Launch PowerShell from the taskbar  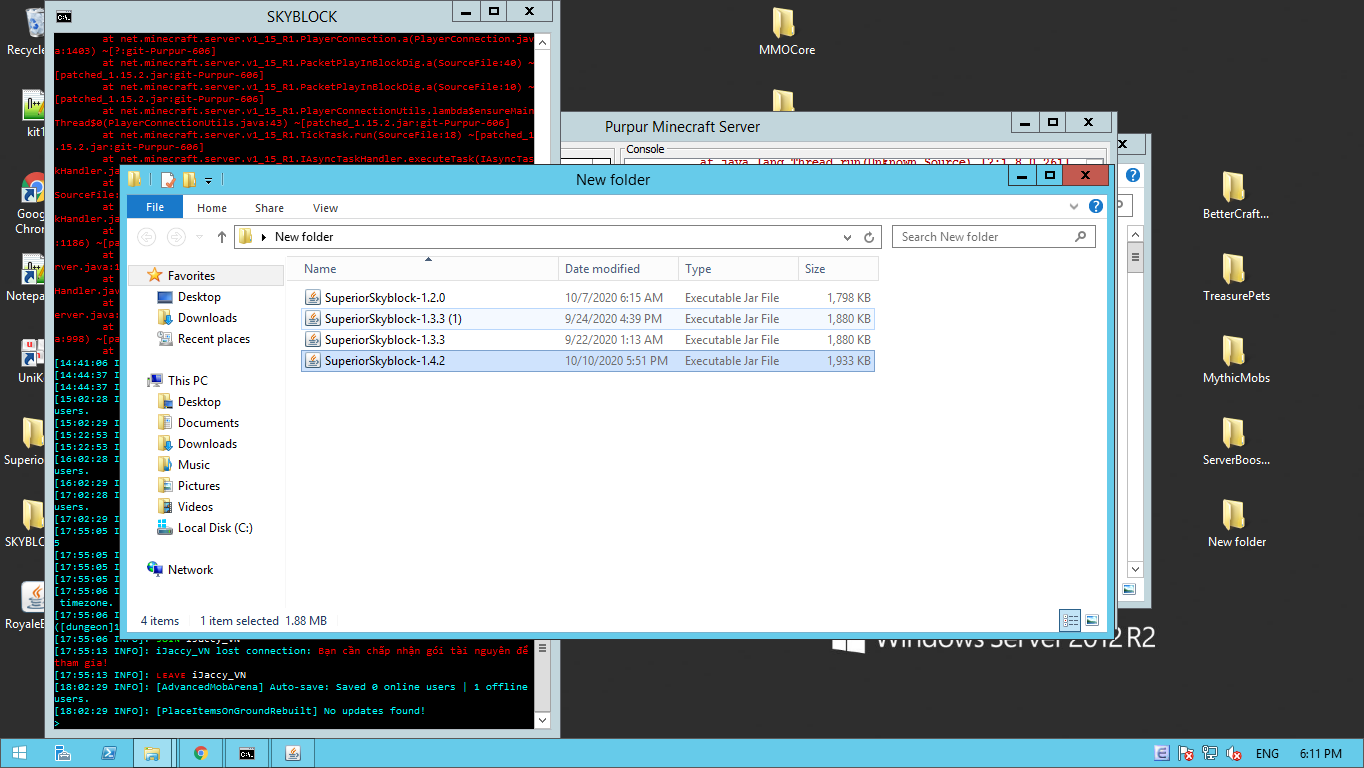(108, 753)
